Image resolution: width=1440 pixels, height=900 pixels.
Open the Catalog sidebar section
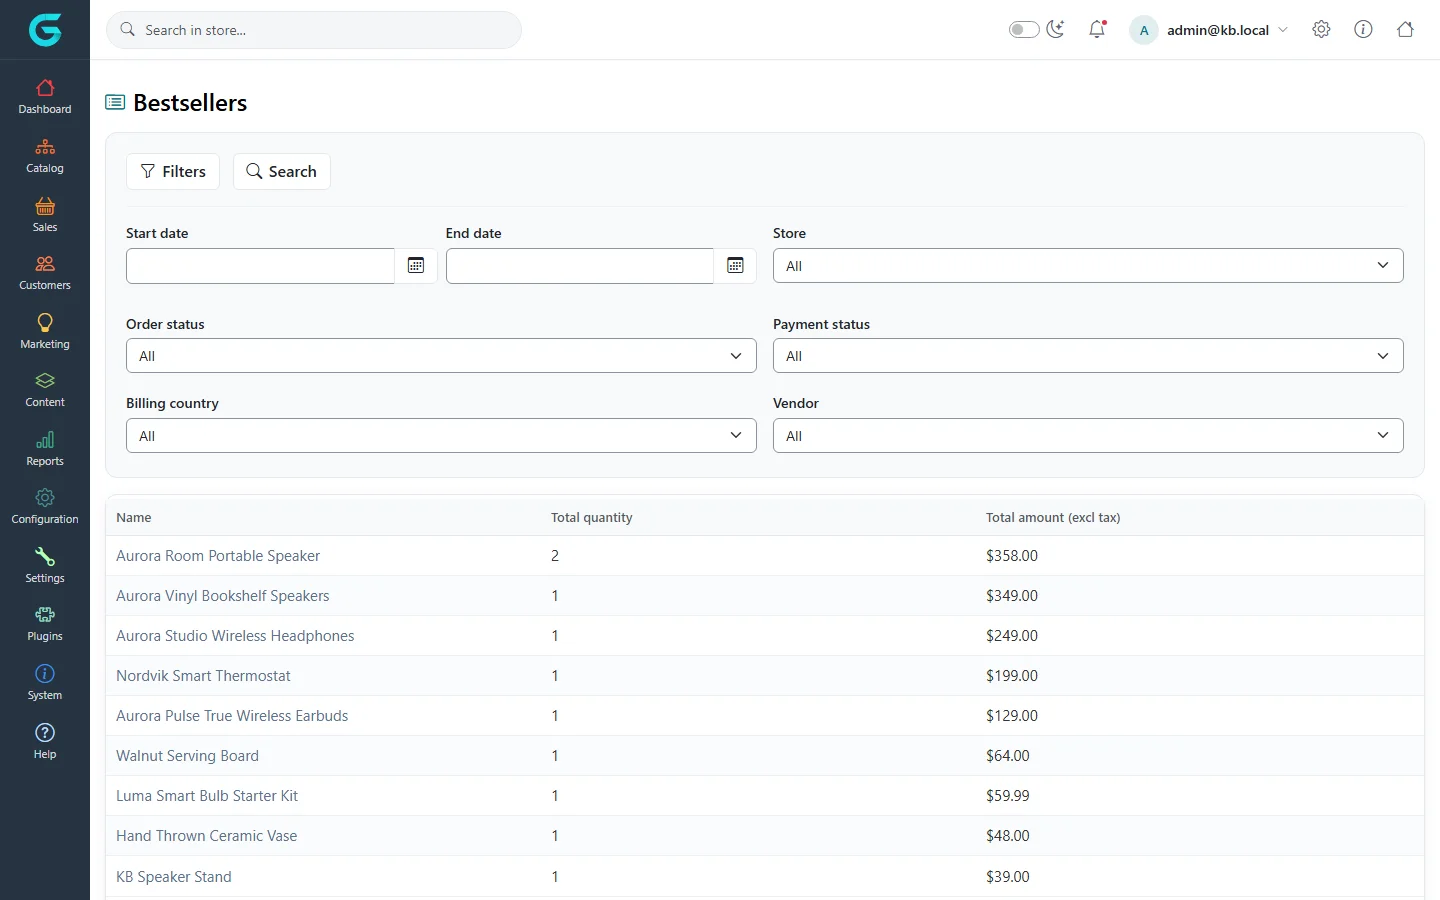45,156
